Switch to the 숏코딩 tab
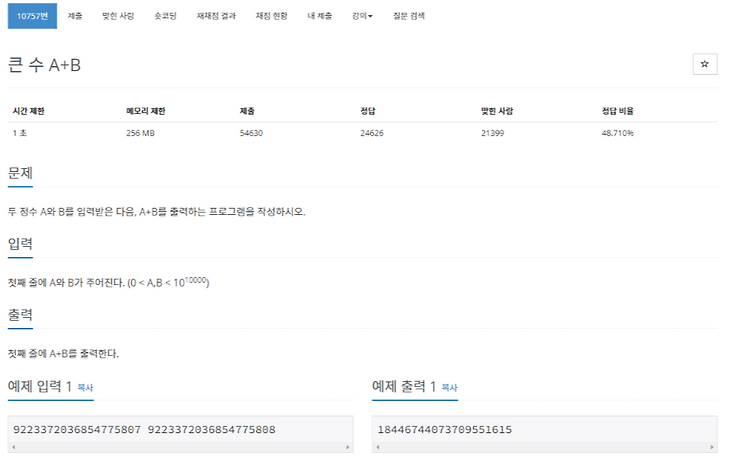750x461 pixels. coord(165,16)
